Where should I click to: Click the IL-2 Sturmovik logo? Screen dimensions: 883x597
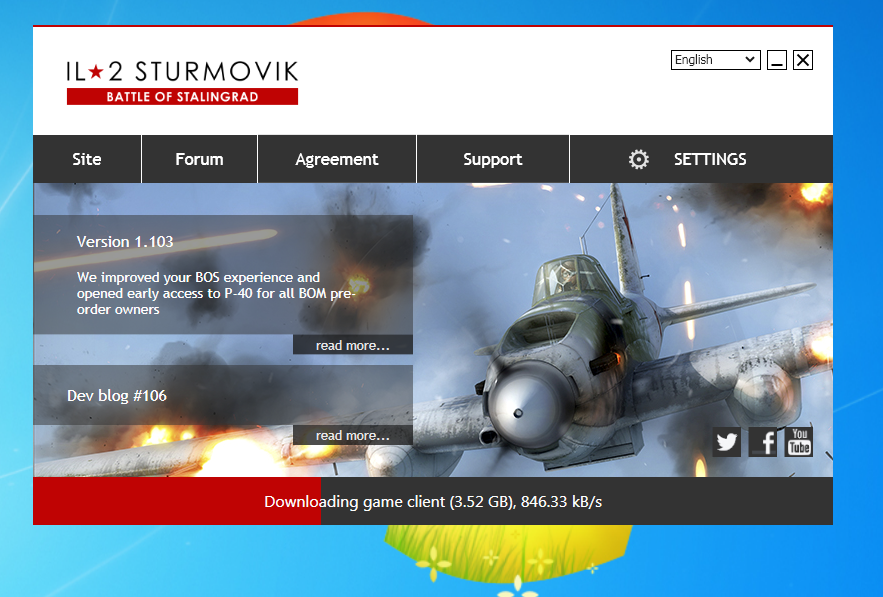point(182,83)
